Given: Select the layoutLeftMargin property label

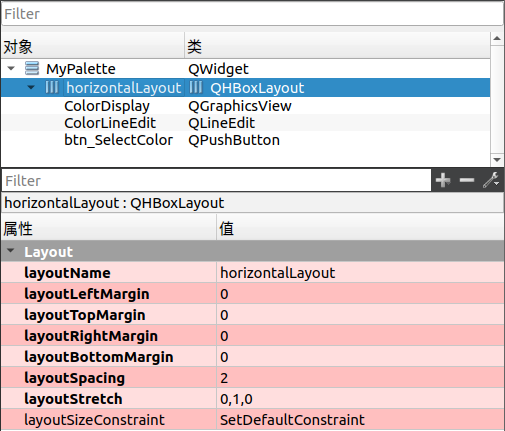Looking at the screenshot, I should point(87,294).
